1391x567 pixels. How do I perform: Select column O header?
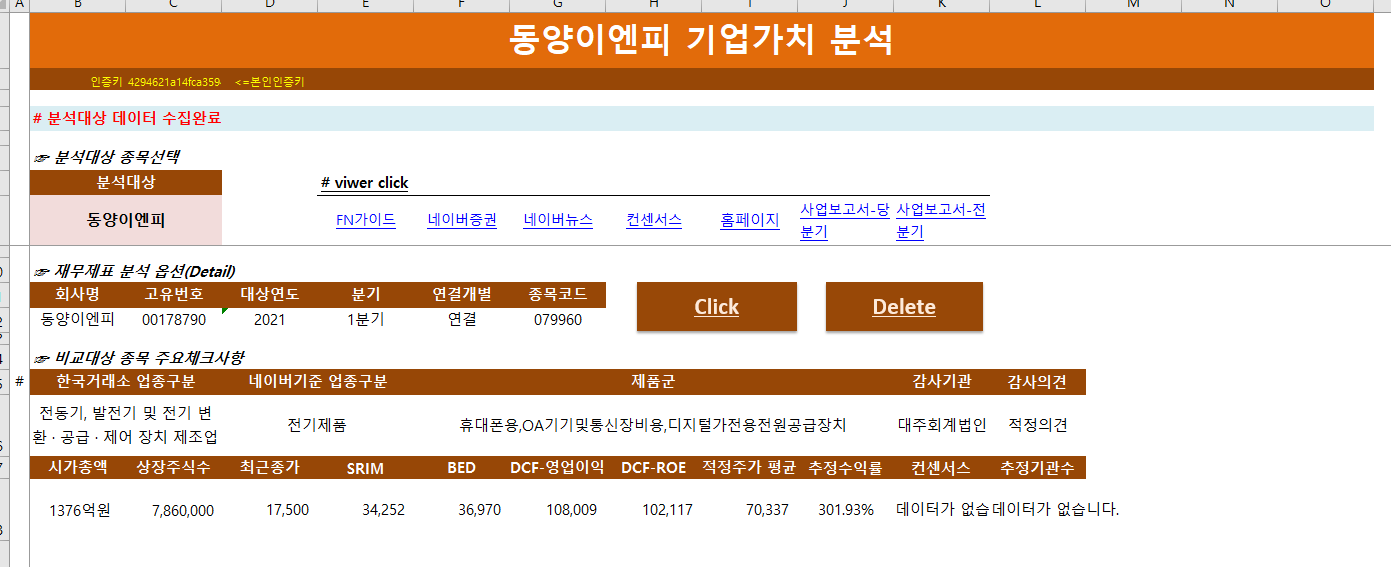pyautogui.click(x=1326, y=5)
